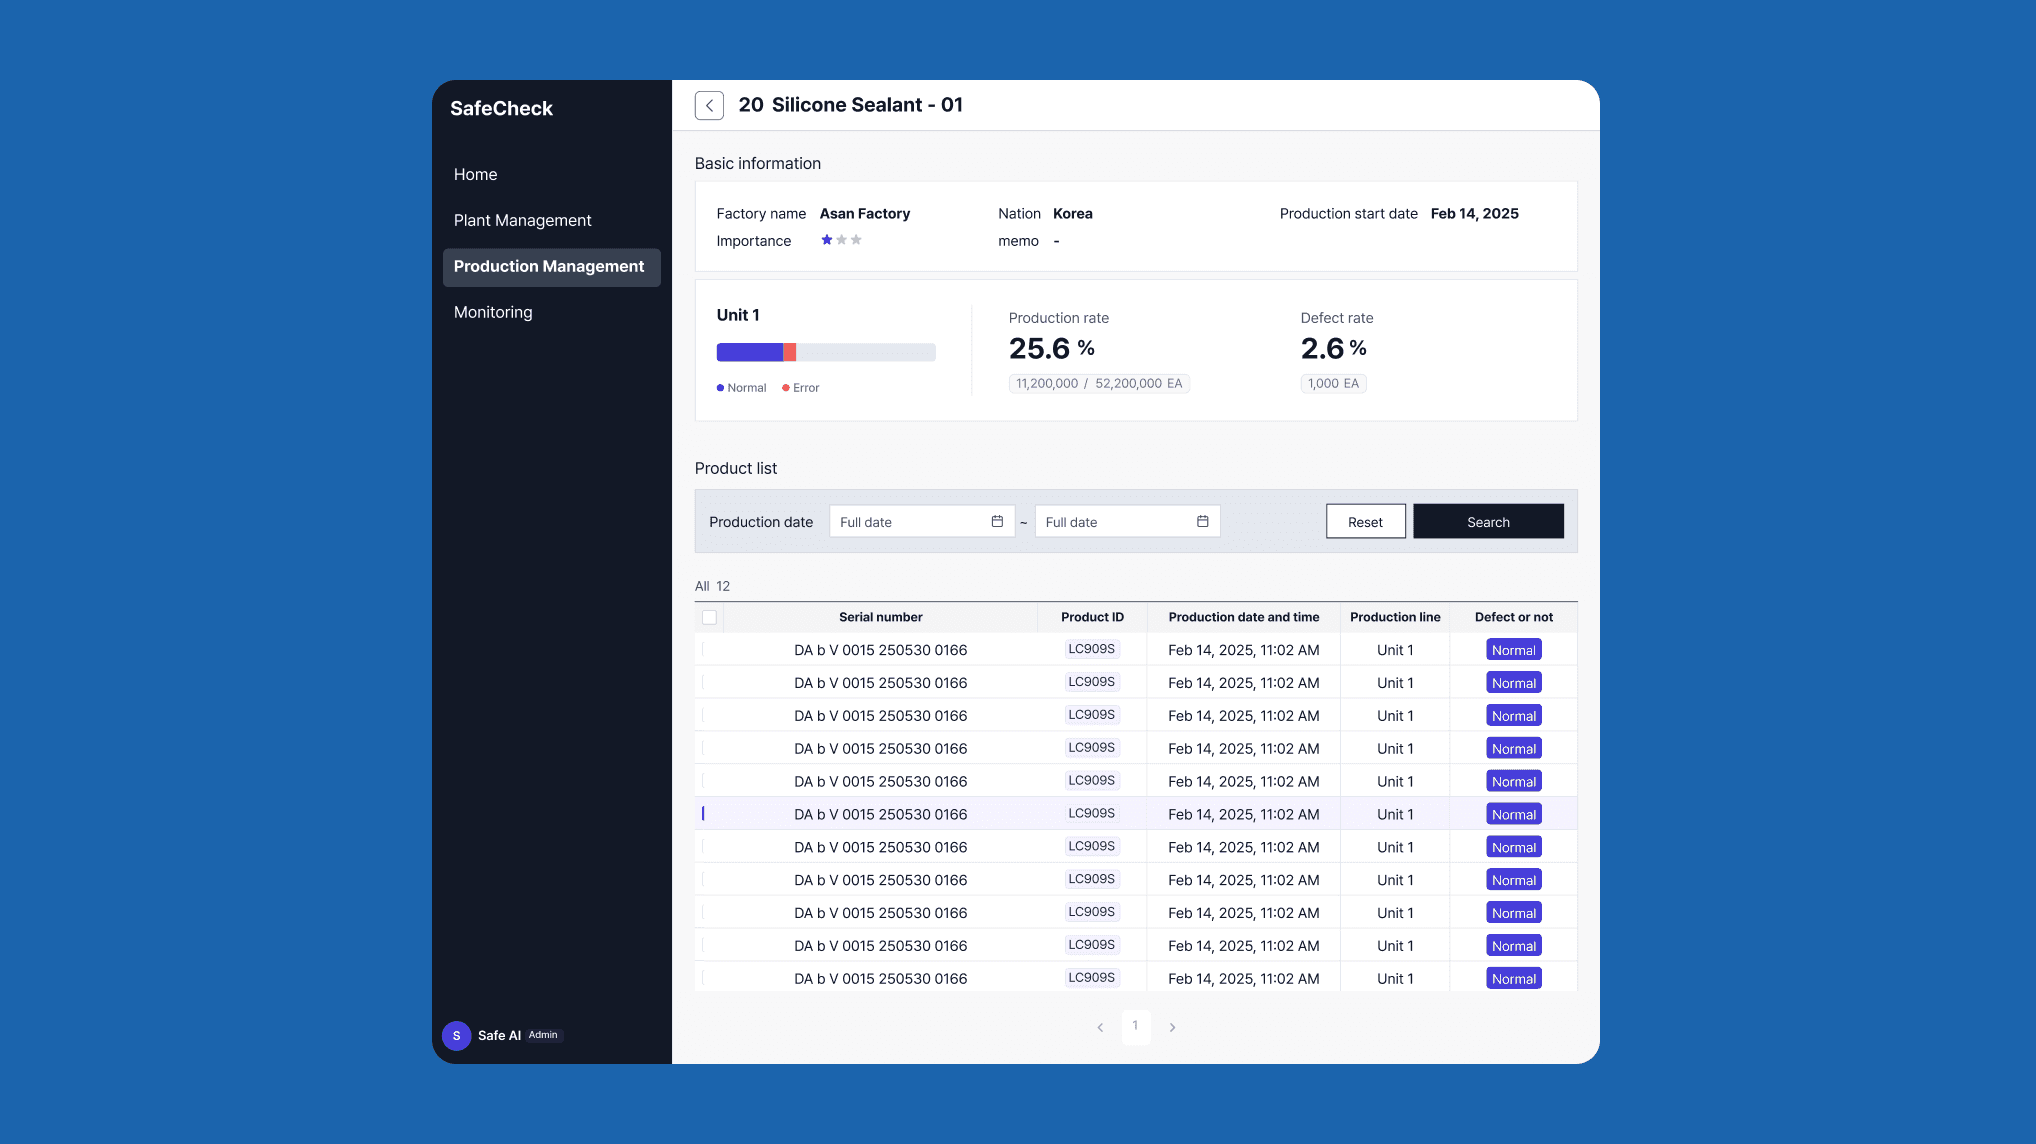Select Production Management in sidebar
2036x1144 pixels.
tap(549, 266)
